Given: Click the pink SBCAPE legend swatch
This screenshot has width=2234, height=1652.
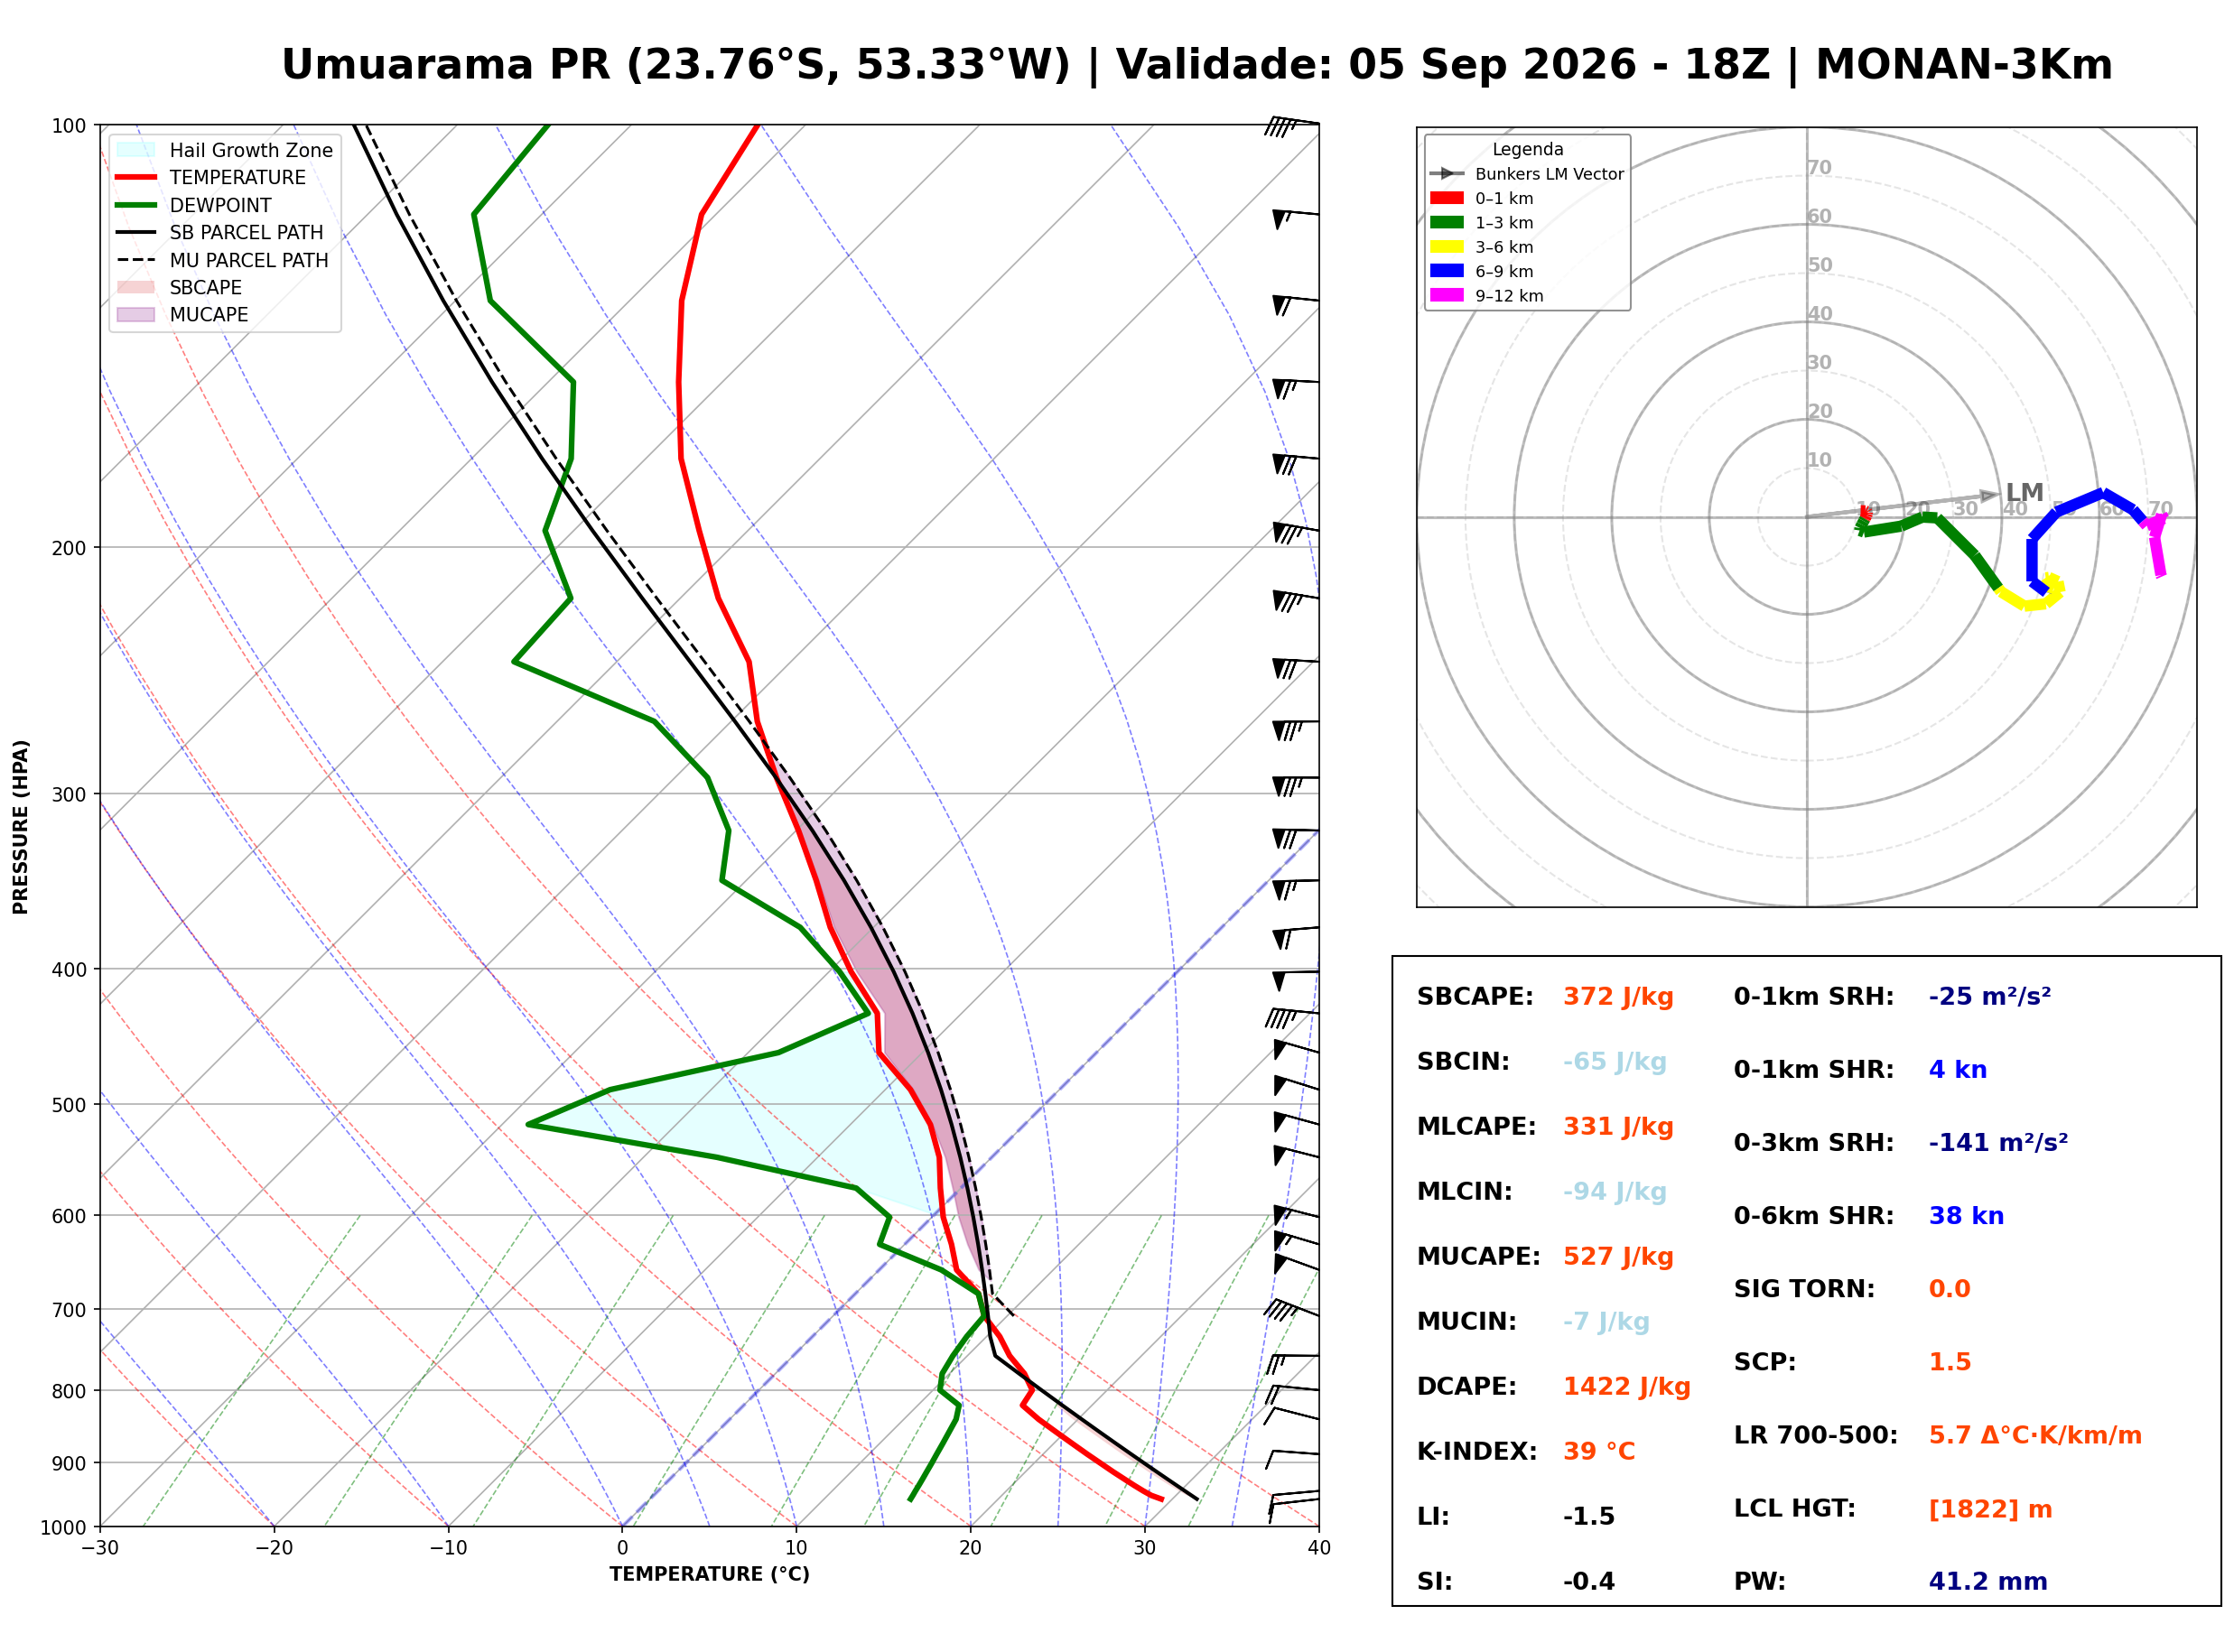Looking at the screenshot, I should point(136,287).
